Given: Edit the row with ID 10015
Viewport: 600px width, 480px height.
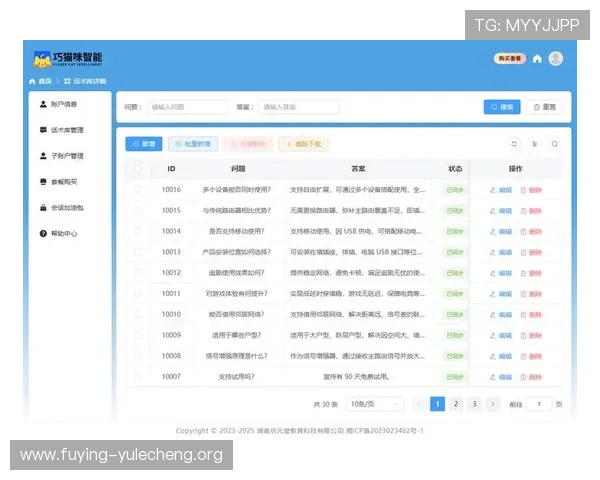Looking at the screenshot, I should [501, 211].
